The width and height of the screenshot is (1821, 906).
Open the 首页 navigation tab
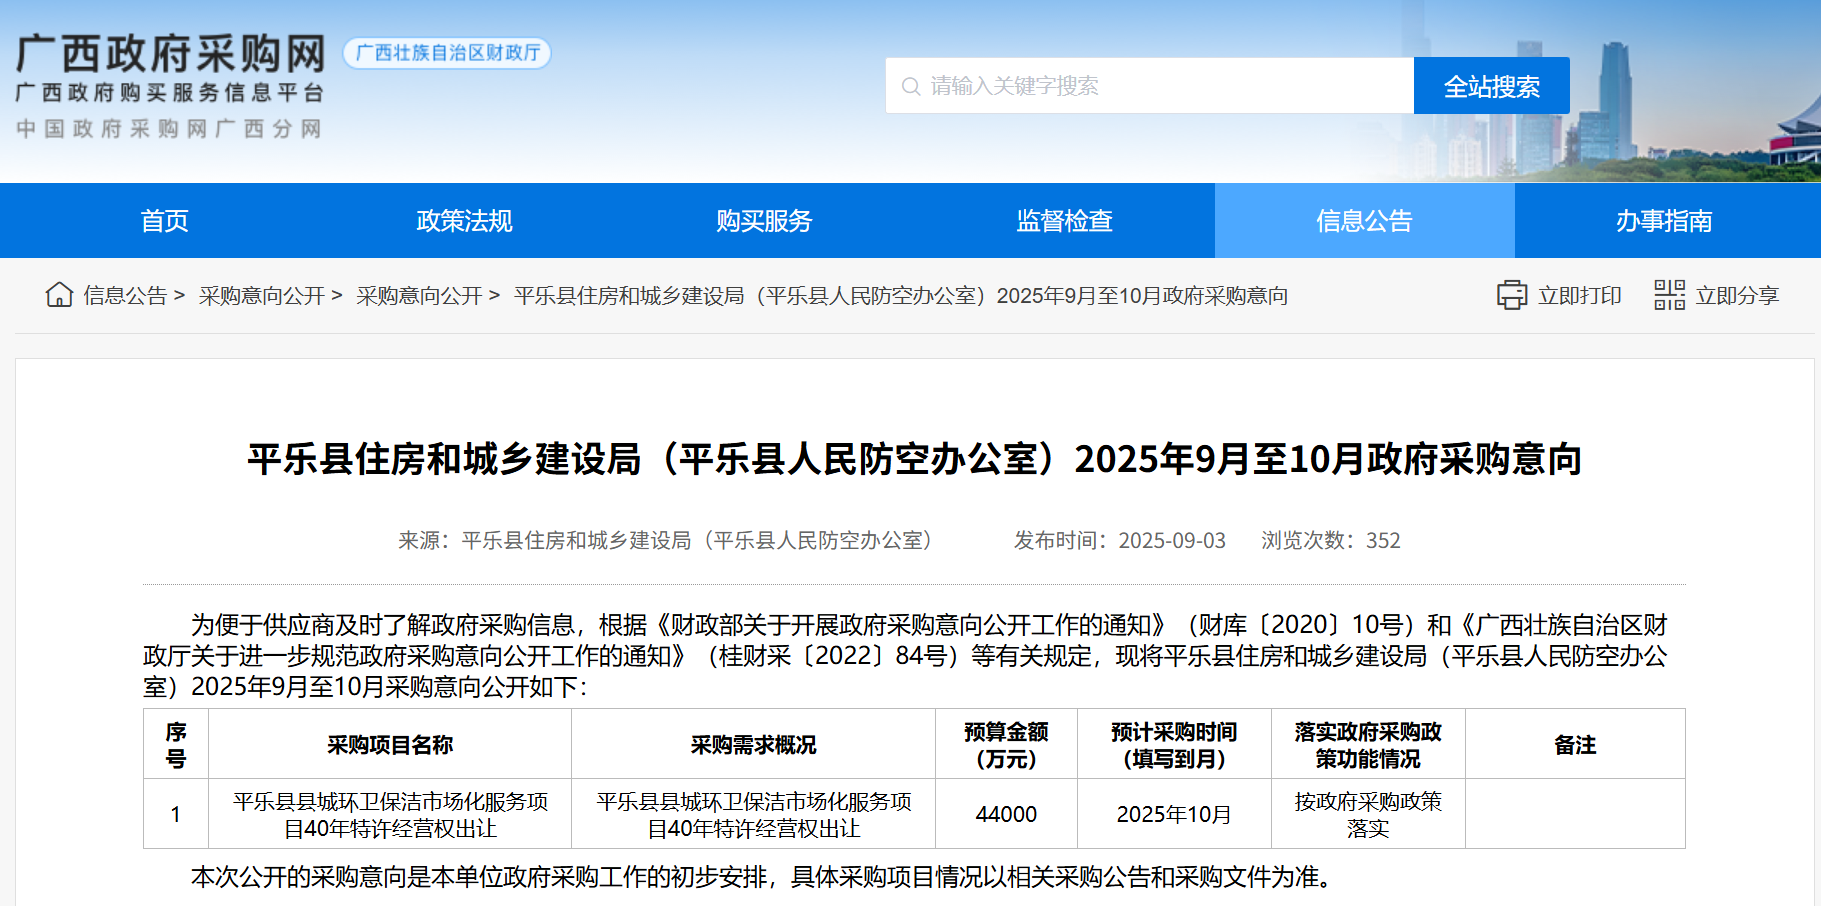[164, 221]
